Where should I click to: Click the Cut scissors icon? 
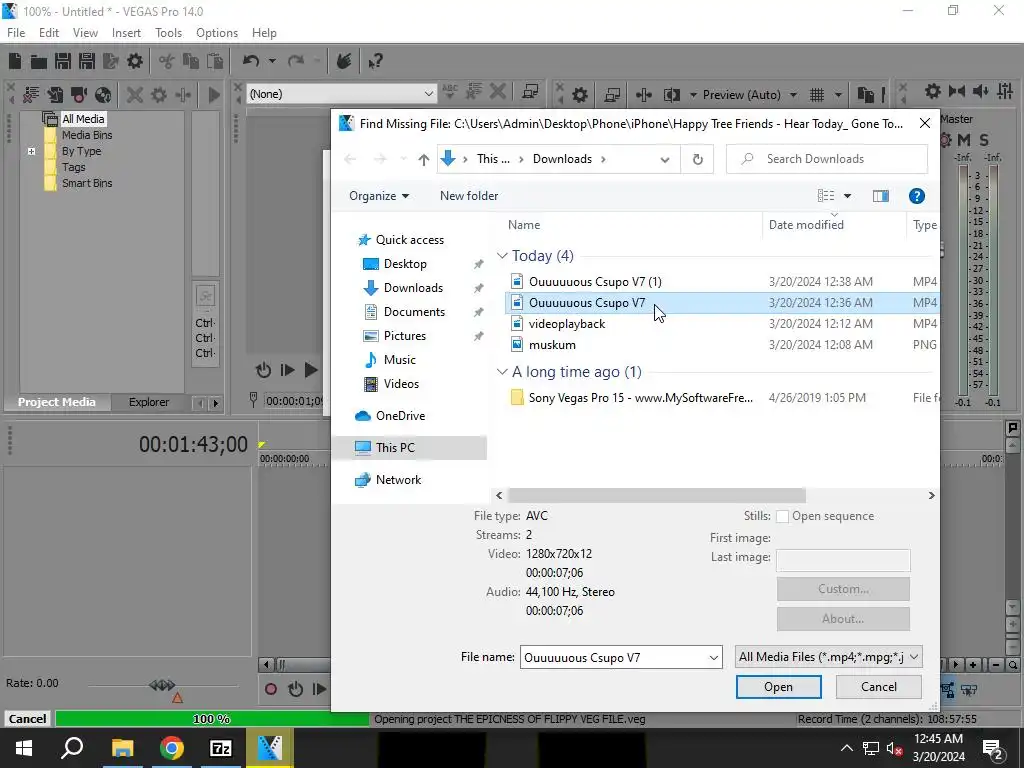(x=167, y=61)
